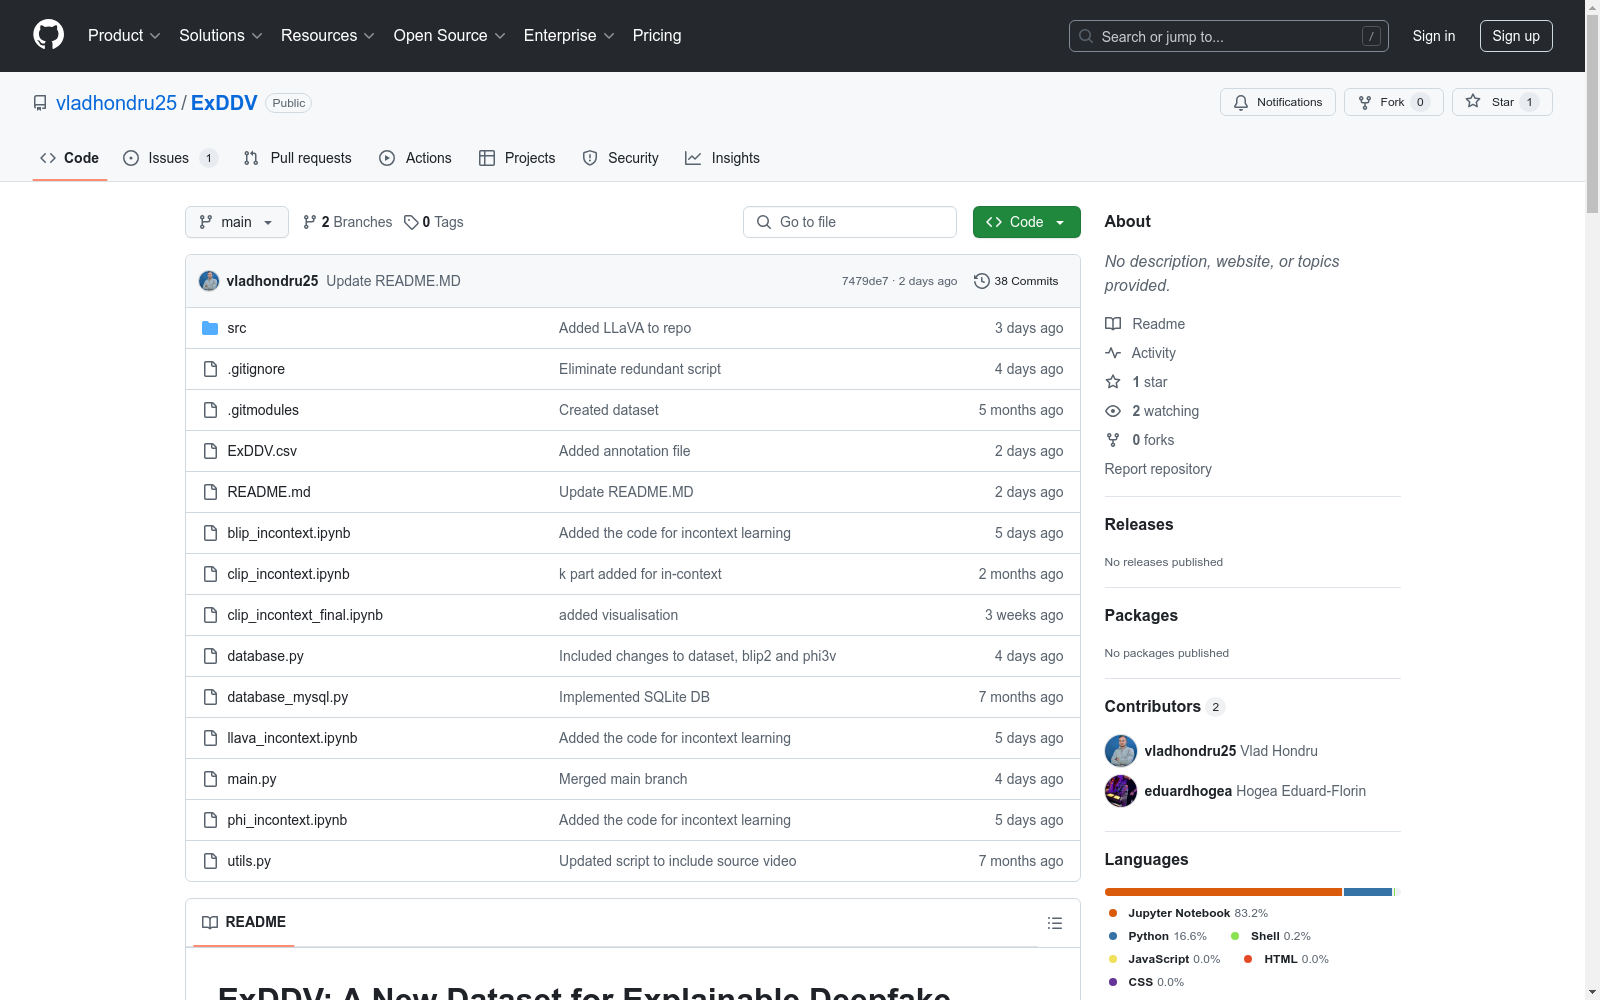1600x1000 pixels.
Task: Click vladhondru25 avatar in commit header
Action: point(209,281)
